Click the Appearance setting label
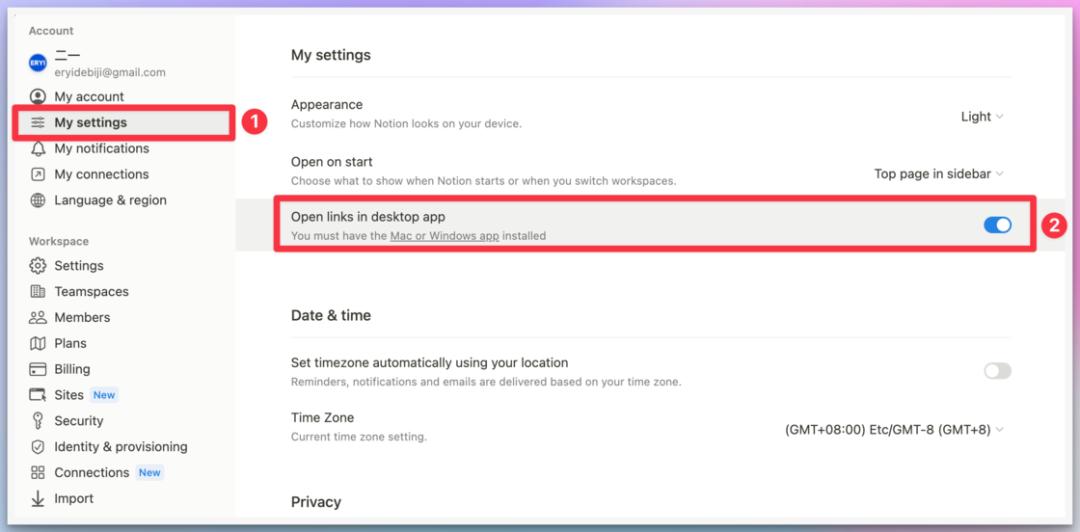Viewport: 1080px width, 532px height. click(x=326, y=105)
